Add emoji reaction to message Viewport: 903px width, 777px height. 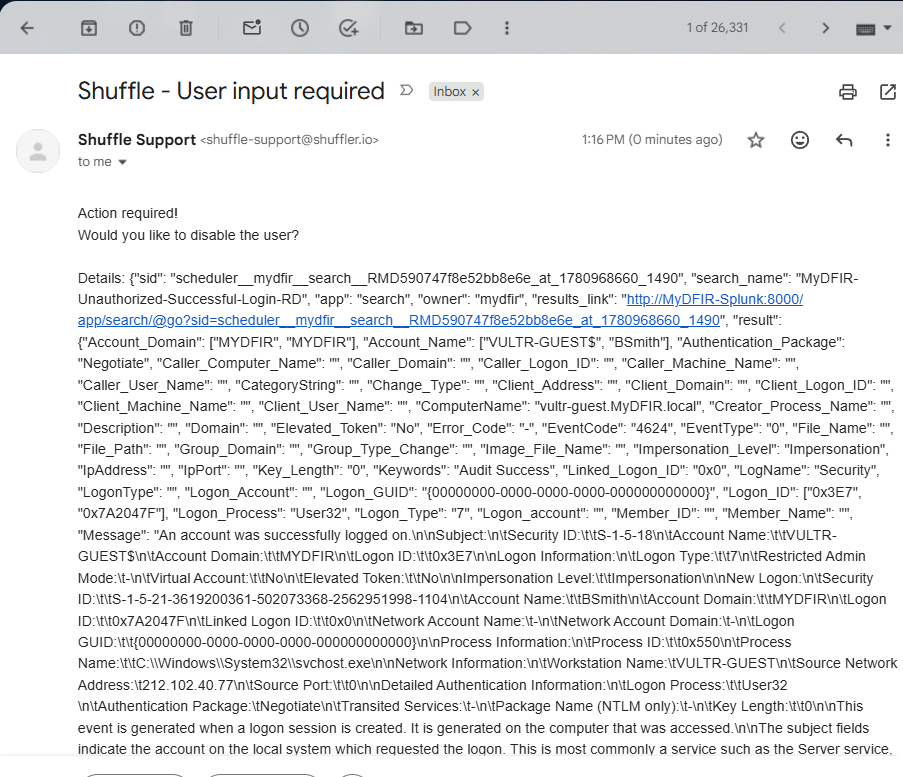800,140
